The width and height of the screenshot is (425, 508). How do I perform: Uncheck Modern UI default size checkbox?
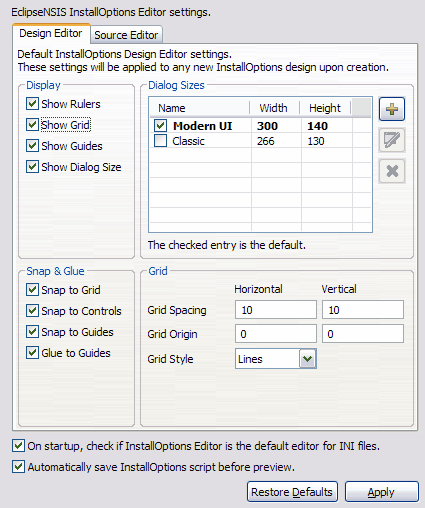pyautogui.click(x=160, y=126)
